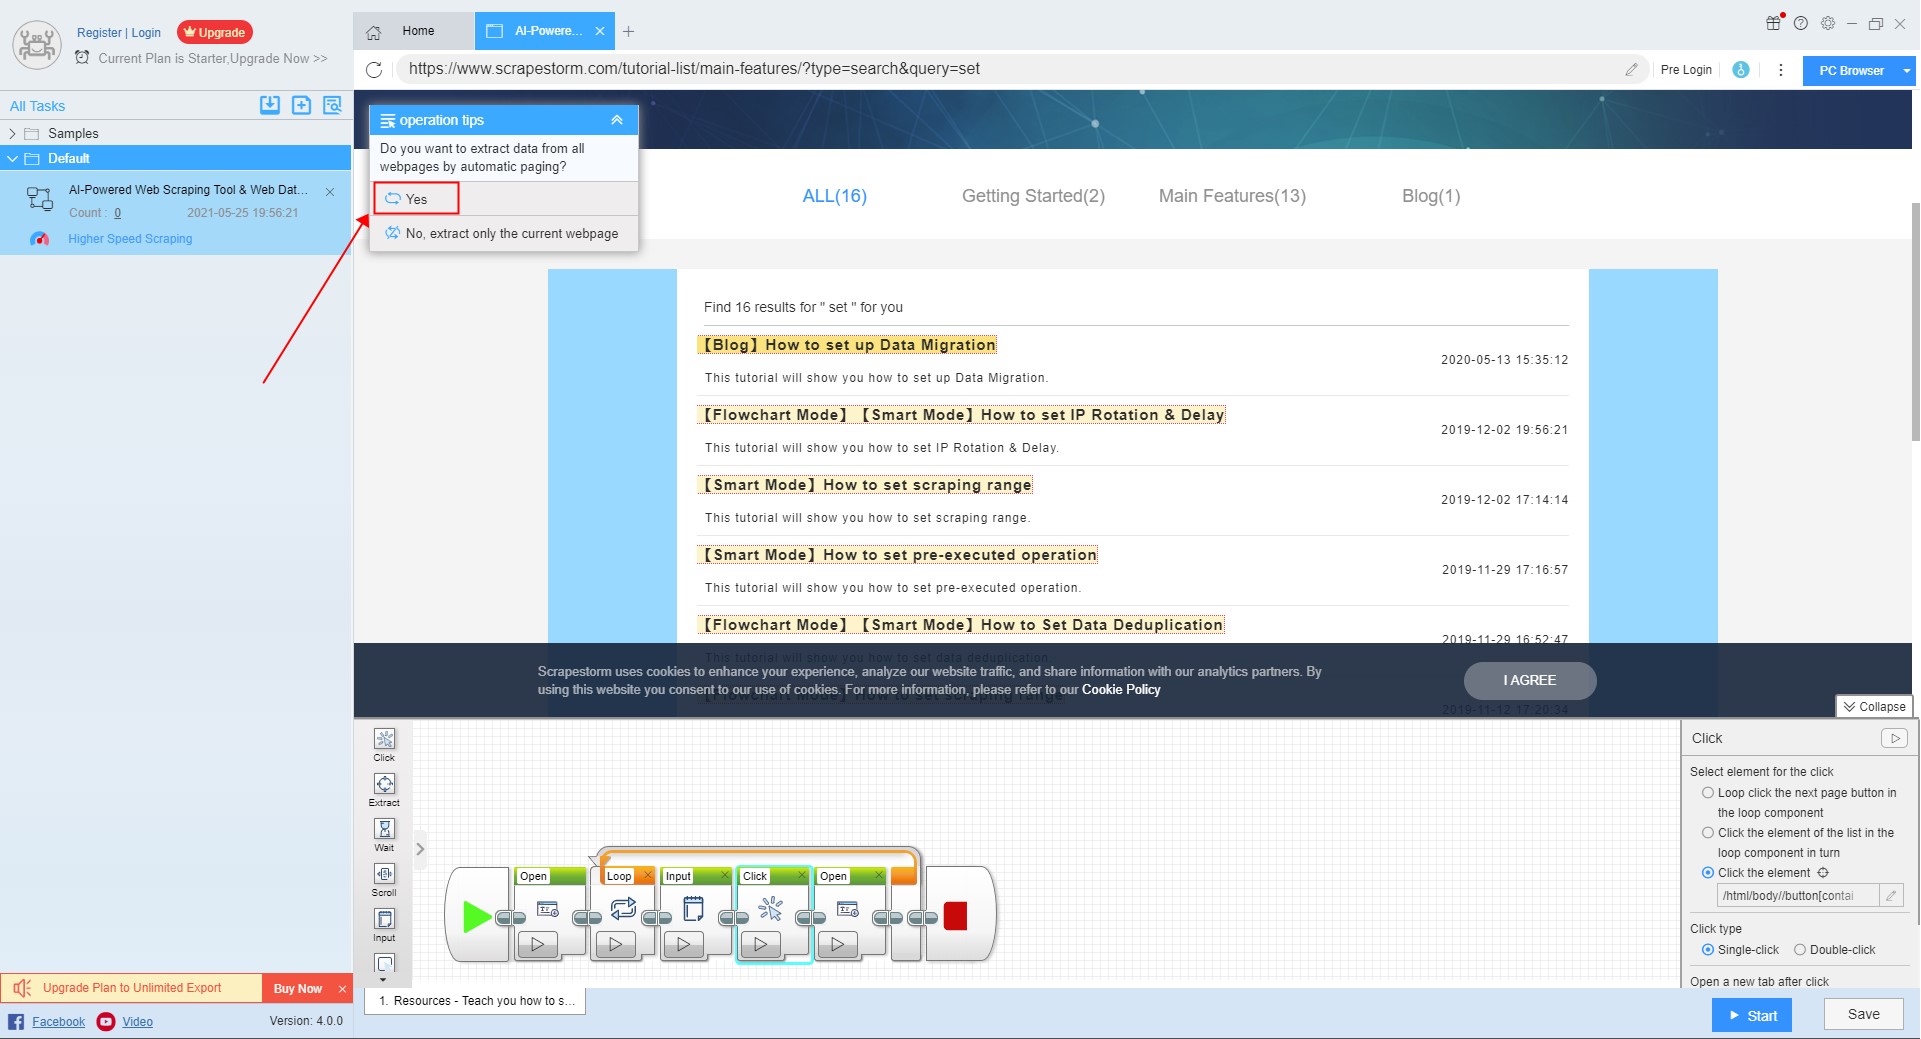Expand the Samples folder

pyautogui.click(x=12, y=133)
